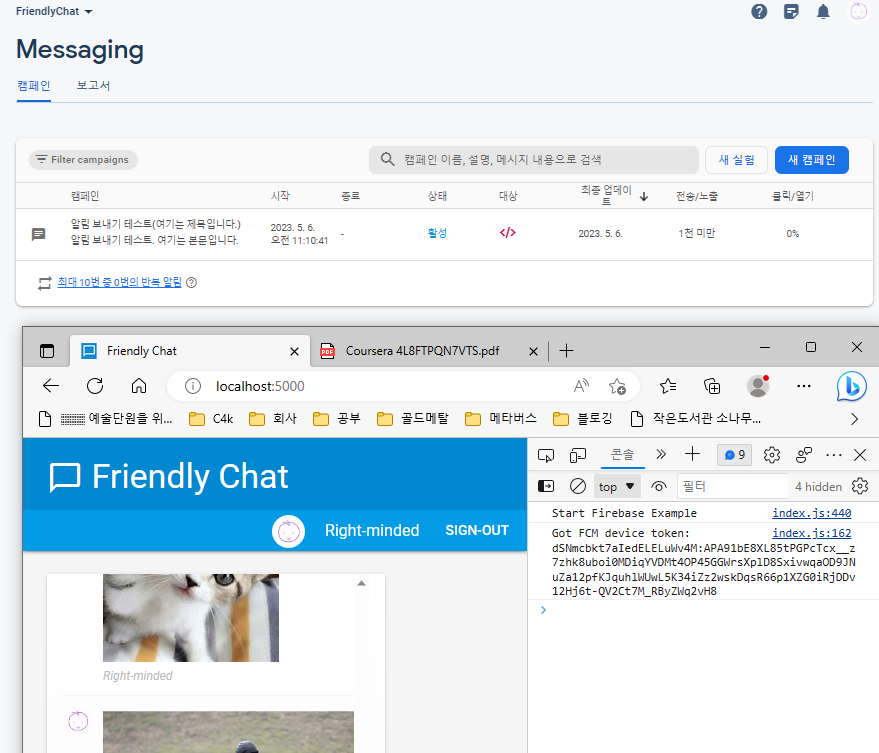Go back in the browser

pos(51,386)
